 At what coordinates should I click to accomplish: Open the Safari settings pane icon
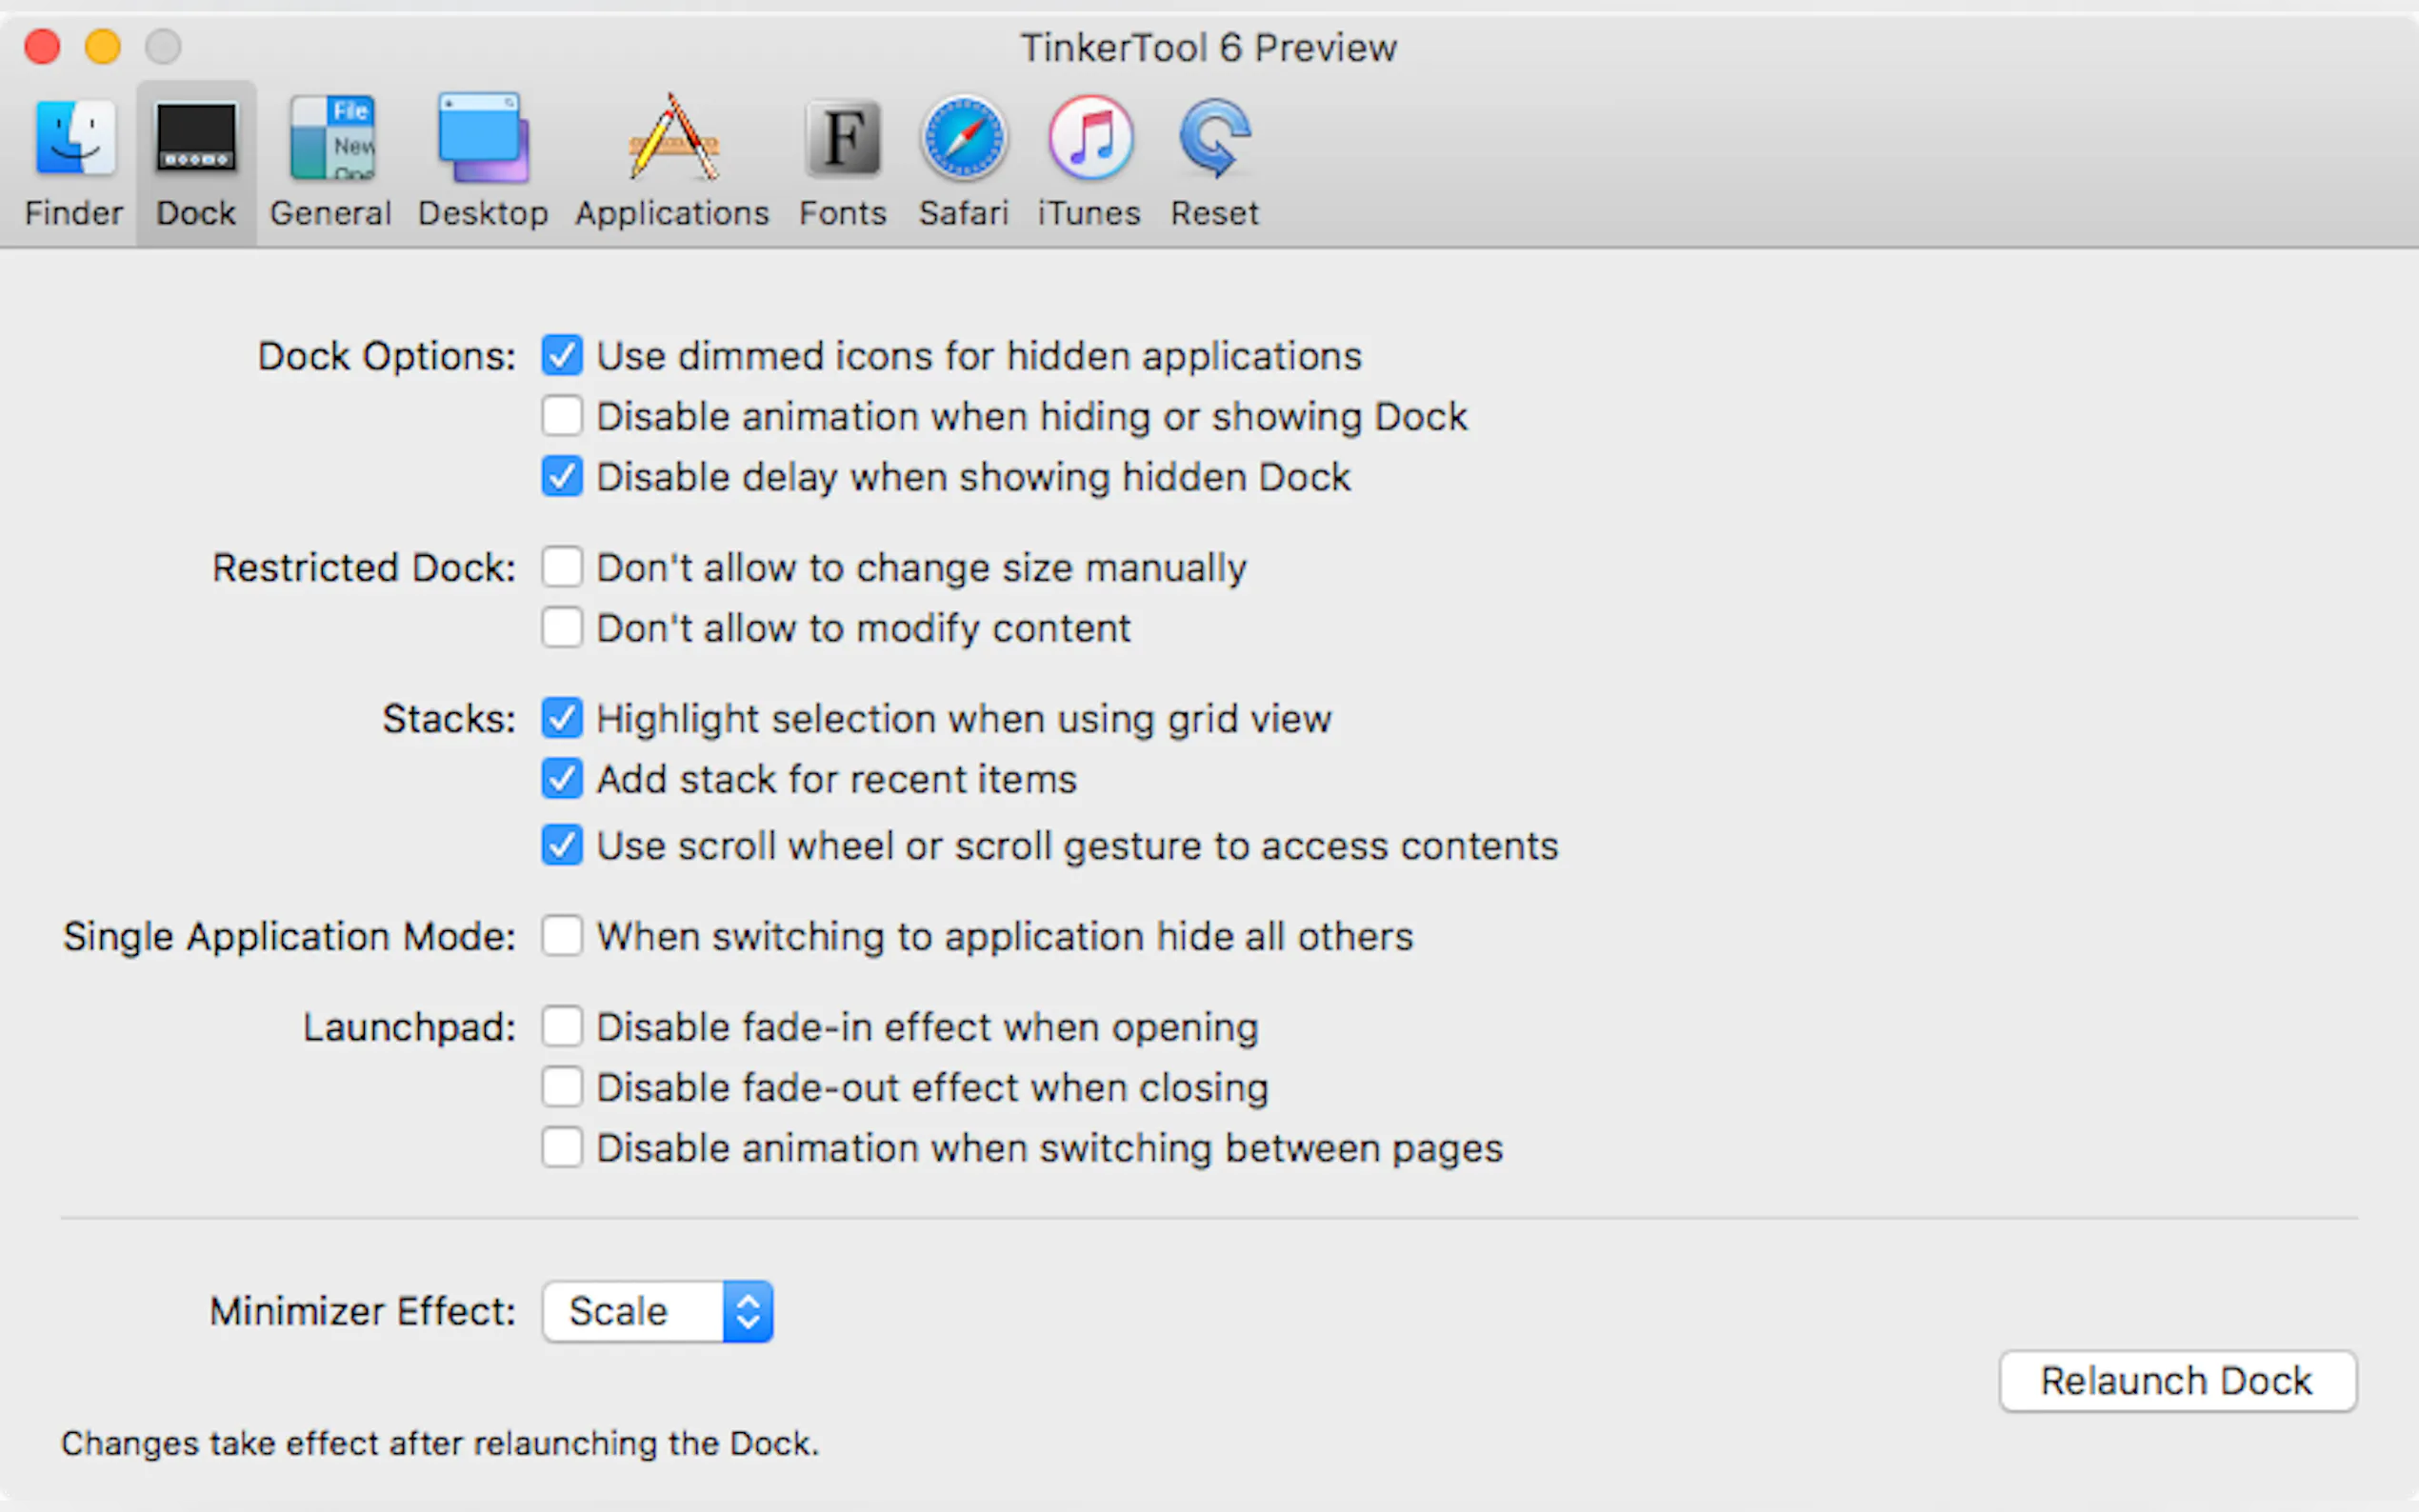(x=964, y=140)
